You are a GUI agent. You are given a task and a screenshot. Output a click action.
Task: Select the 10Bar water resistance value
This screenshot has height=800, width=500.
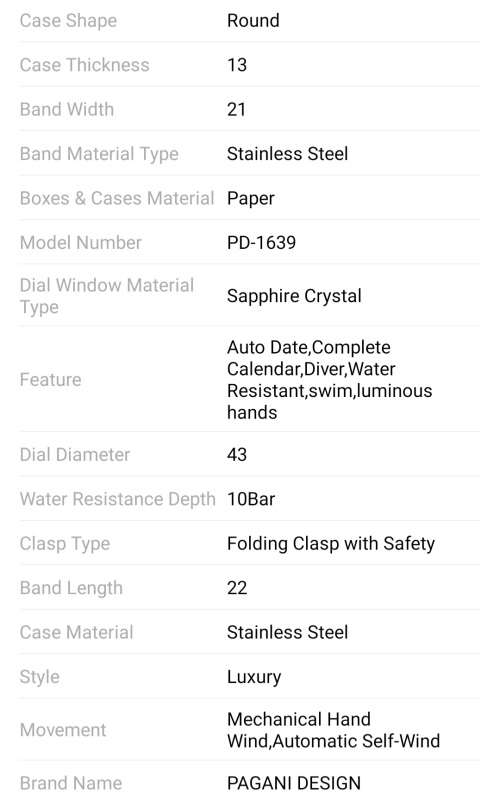251,499
